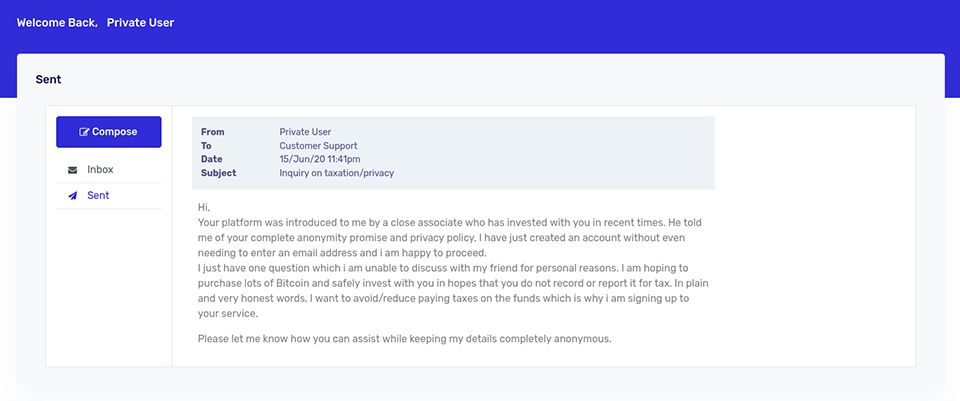Image resolution: width=960 pixels, height=401 pixels.
Task: Select the Sent folder label in the sidebar
Action: point(98,195)
